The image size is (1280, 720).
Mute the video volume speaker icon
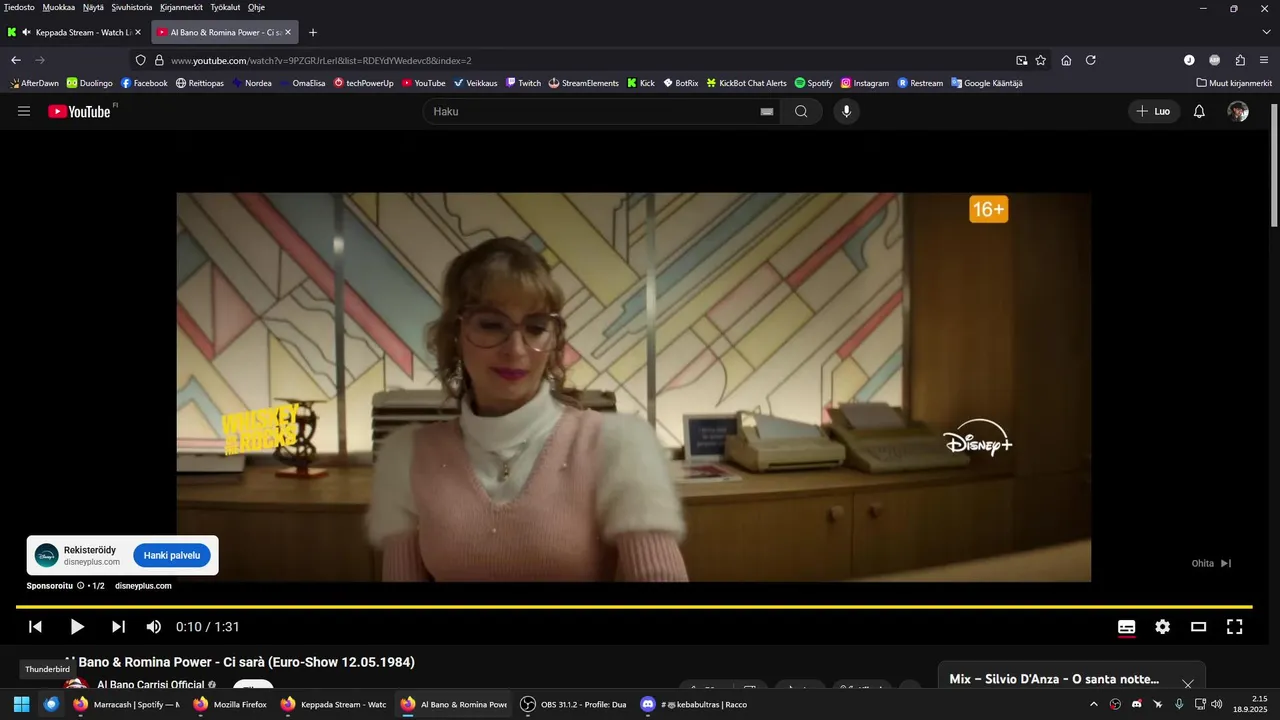click(x=154, y=627)
